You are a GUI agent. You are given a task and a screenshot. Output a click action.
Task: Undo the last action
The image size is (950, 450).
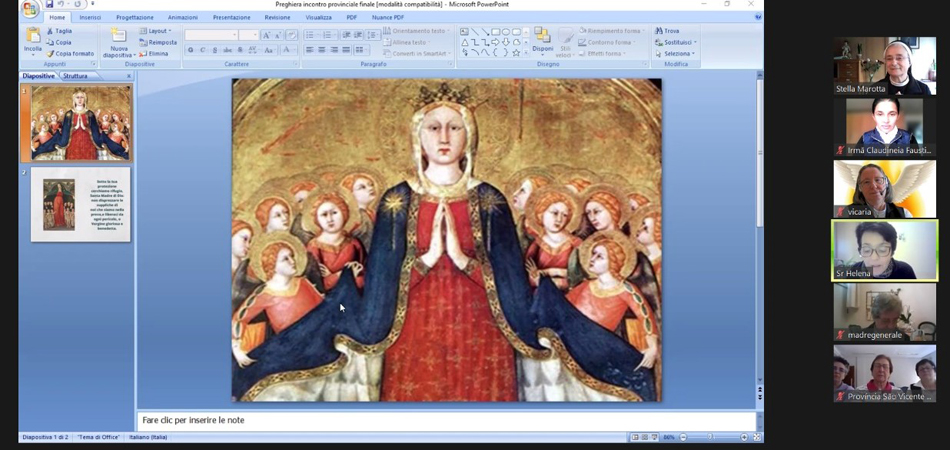[x=61, y=4]
